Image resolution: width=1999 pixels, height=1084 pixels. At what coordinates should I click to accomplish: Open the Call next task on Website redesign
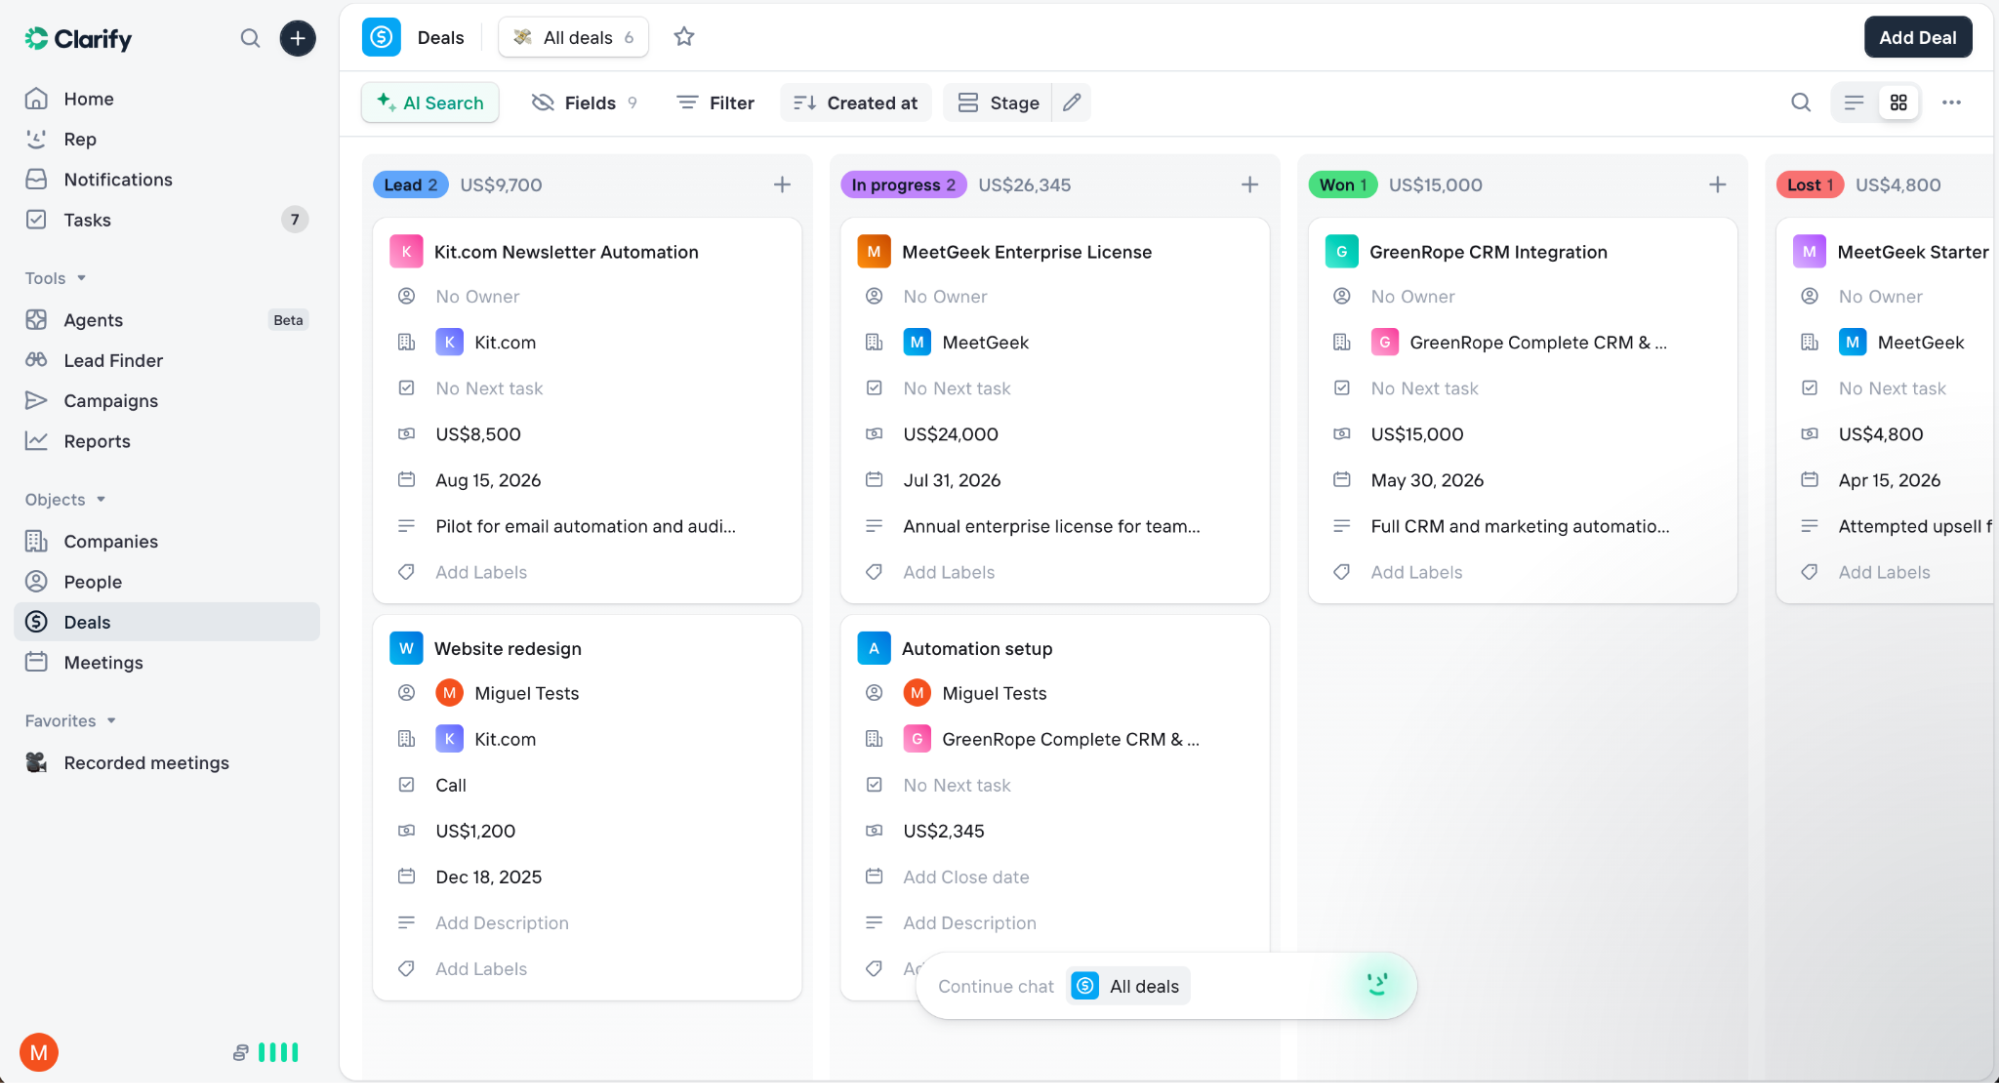pos(451,785)
